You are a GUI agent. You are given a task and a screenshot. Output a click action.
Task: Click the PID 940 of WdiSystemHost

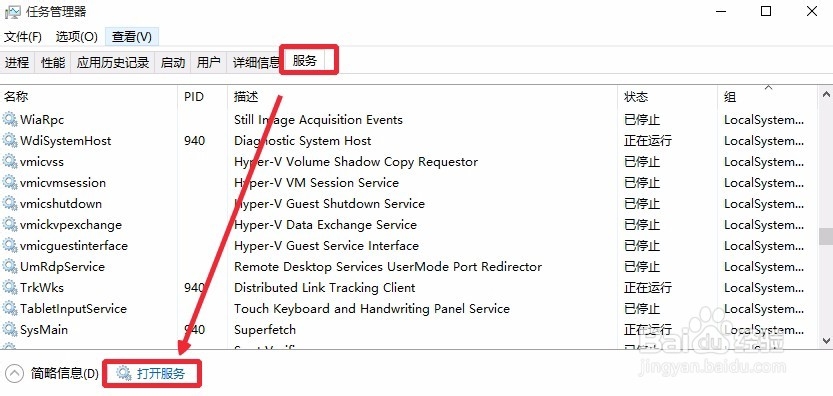tap(194, 140)
